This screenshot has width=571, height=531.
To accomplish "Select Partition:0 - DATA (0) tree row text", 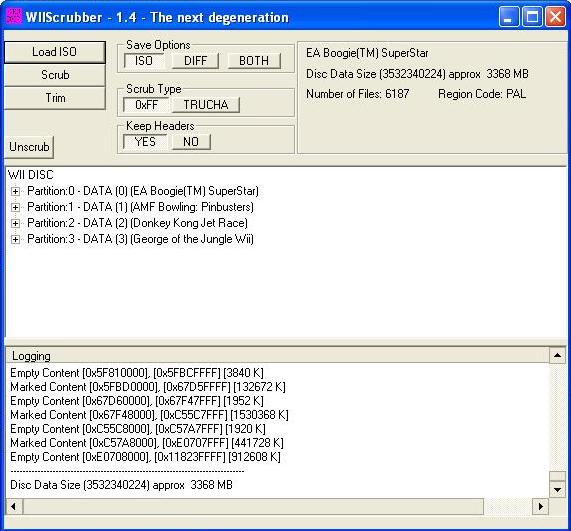I will 143,191.
